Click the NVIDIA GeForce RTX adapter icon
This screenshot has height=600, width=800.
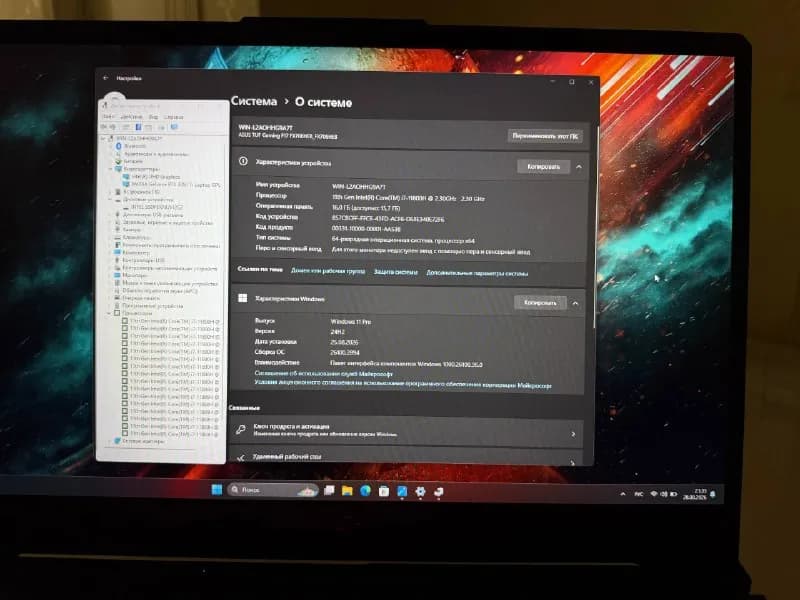tap(126, 184)
